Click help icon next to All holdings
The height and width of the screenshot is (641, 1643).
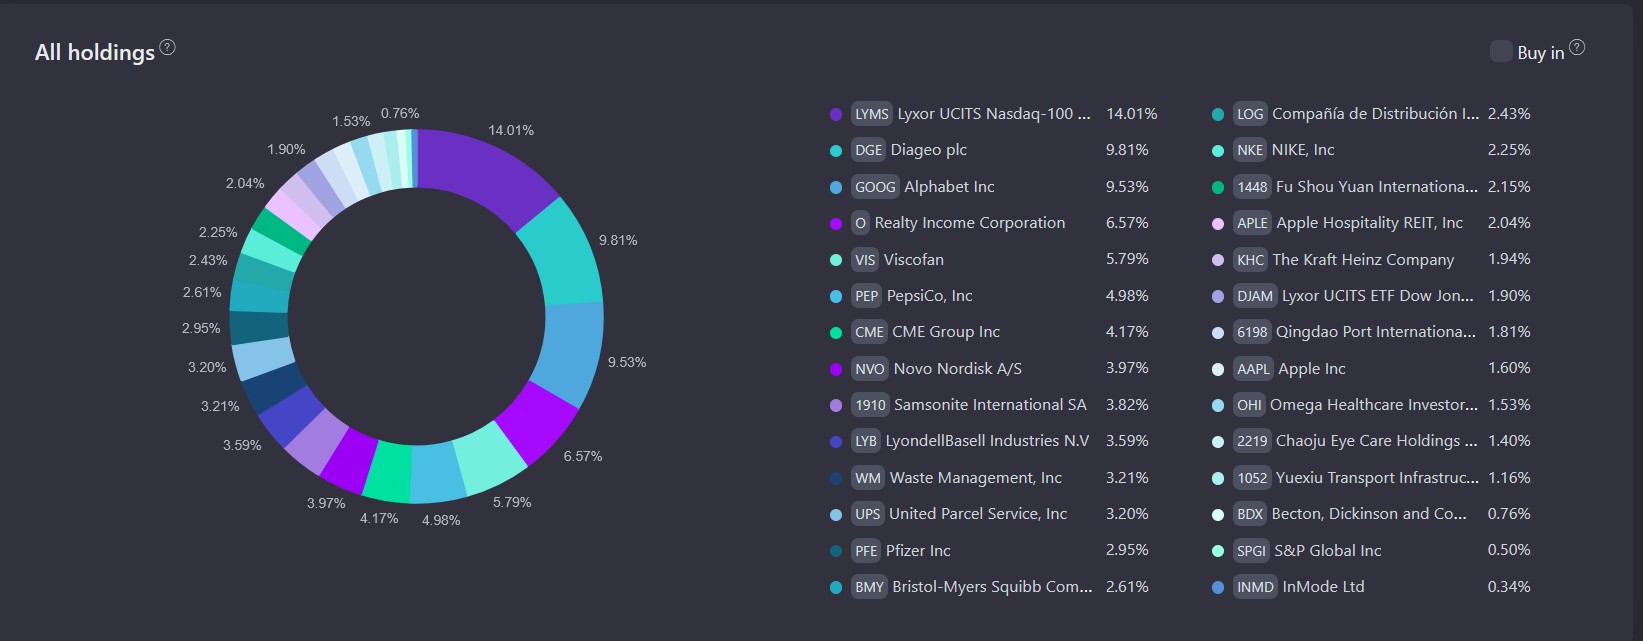point(167,48)
